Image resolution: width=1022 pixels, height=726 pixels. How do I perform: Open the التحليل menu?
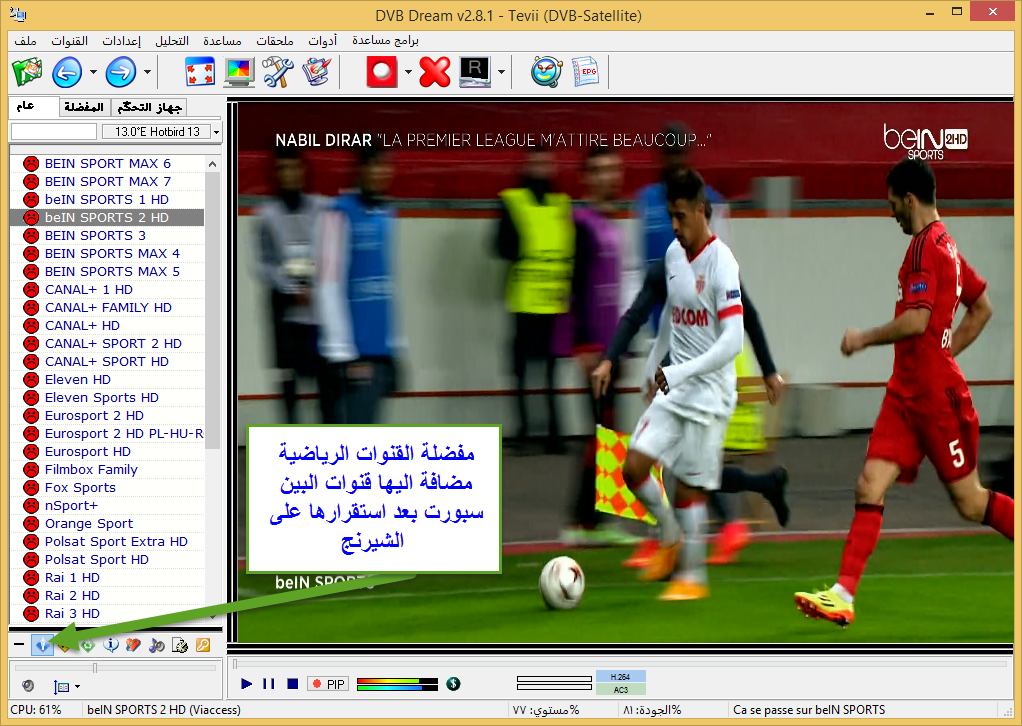point(172,40)
